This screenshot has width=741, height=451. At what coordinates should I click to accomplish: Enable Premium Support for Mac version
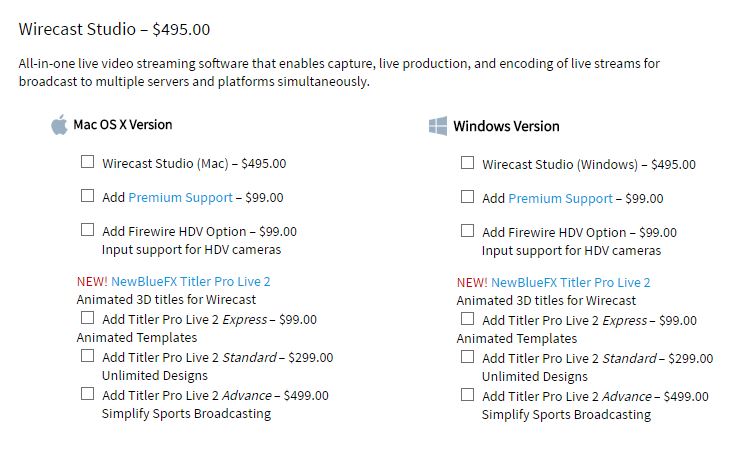tap(88, 196)
